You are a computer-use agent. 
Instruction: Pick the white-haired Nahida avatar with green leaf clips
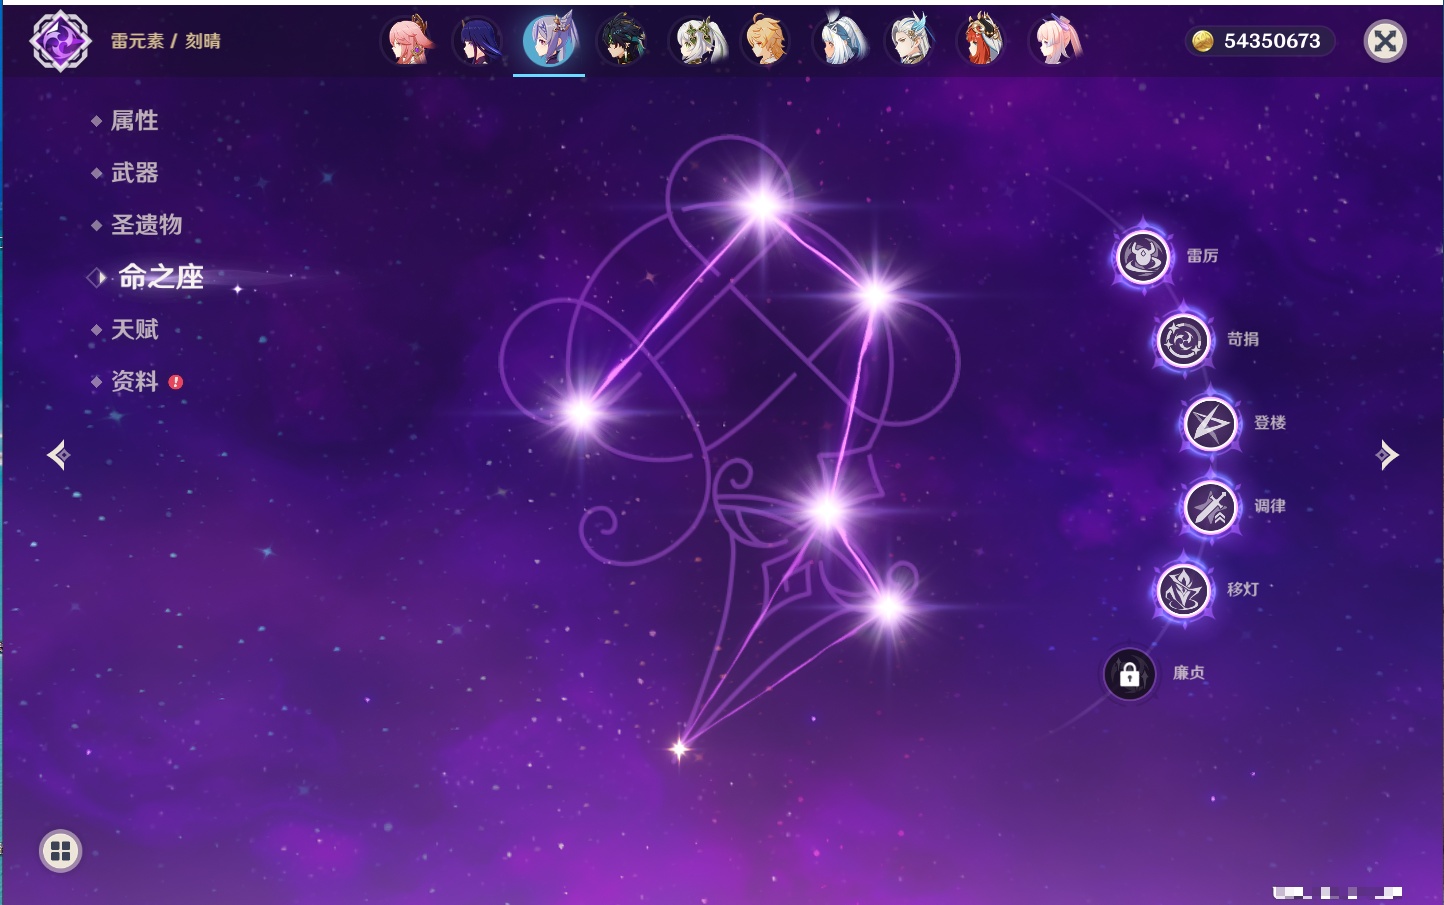pyautogui.click(x=696, y=41)
